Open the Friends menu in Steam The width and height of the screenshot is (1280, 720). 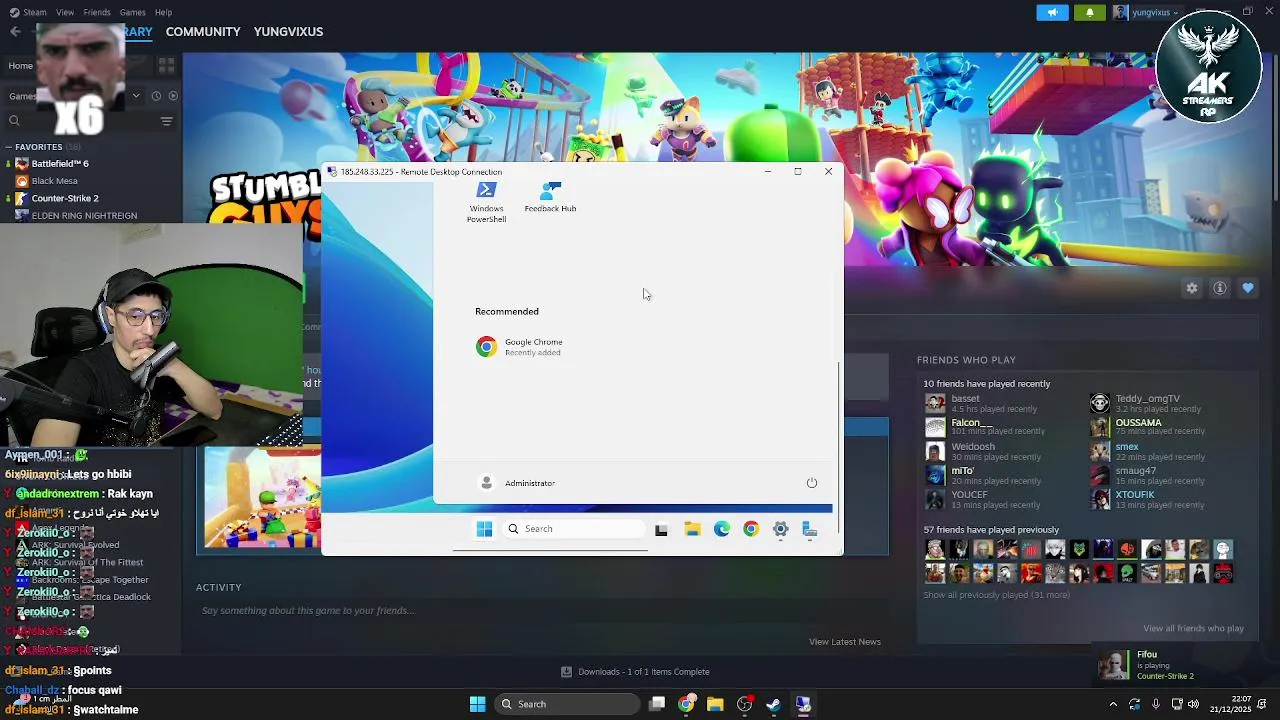(97, 12)
